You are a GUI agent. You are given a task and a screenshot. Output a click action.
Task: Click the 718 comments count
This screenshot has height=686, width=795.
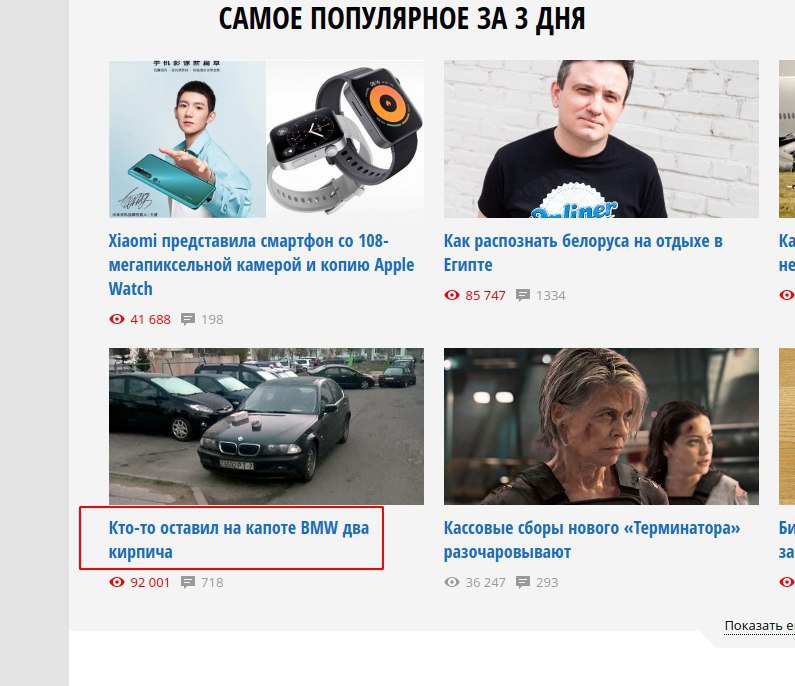click(x=212, y=583)
